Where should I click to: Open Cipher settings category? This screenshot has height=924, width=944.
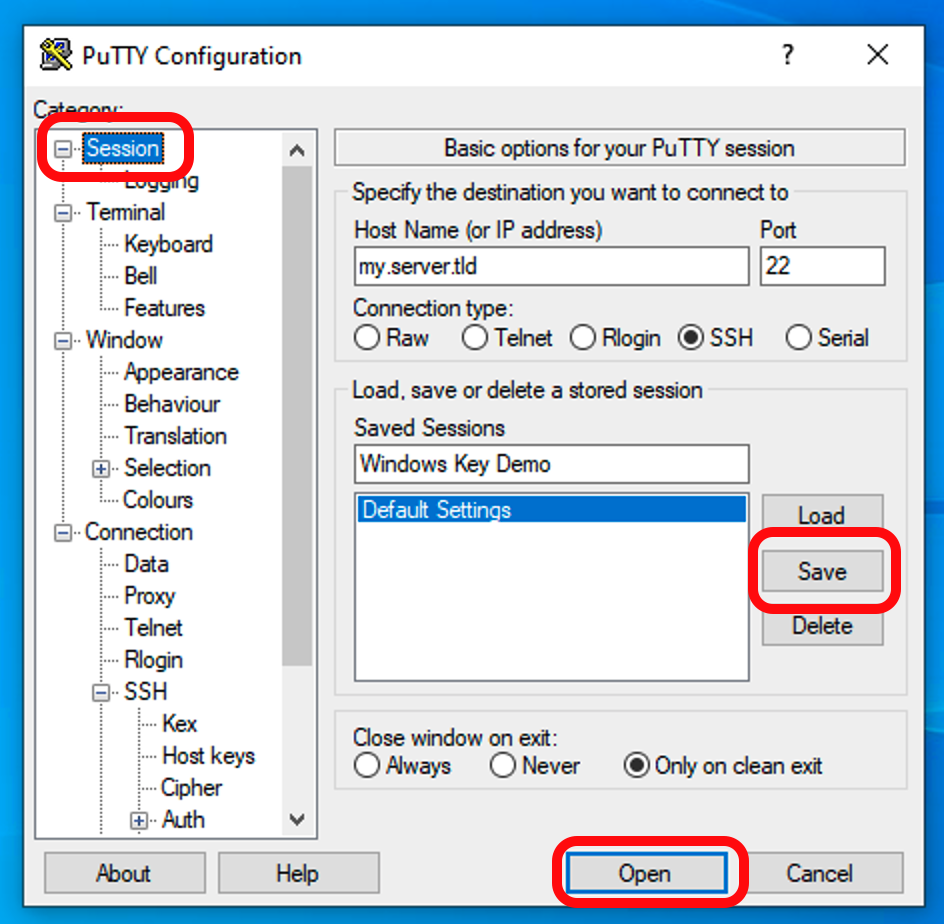click(x=191, y=788)
